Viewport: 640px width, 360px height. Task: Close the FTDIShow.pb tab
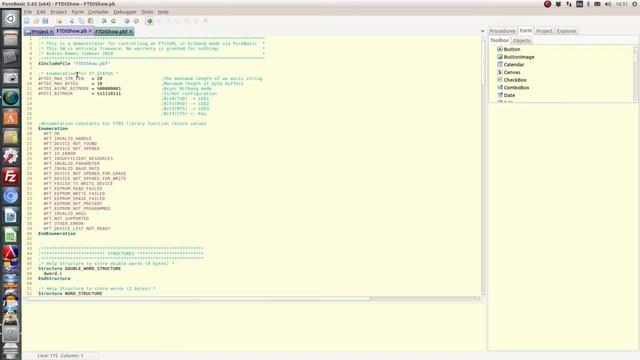click(90, 31)
